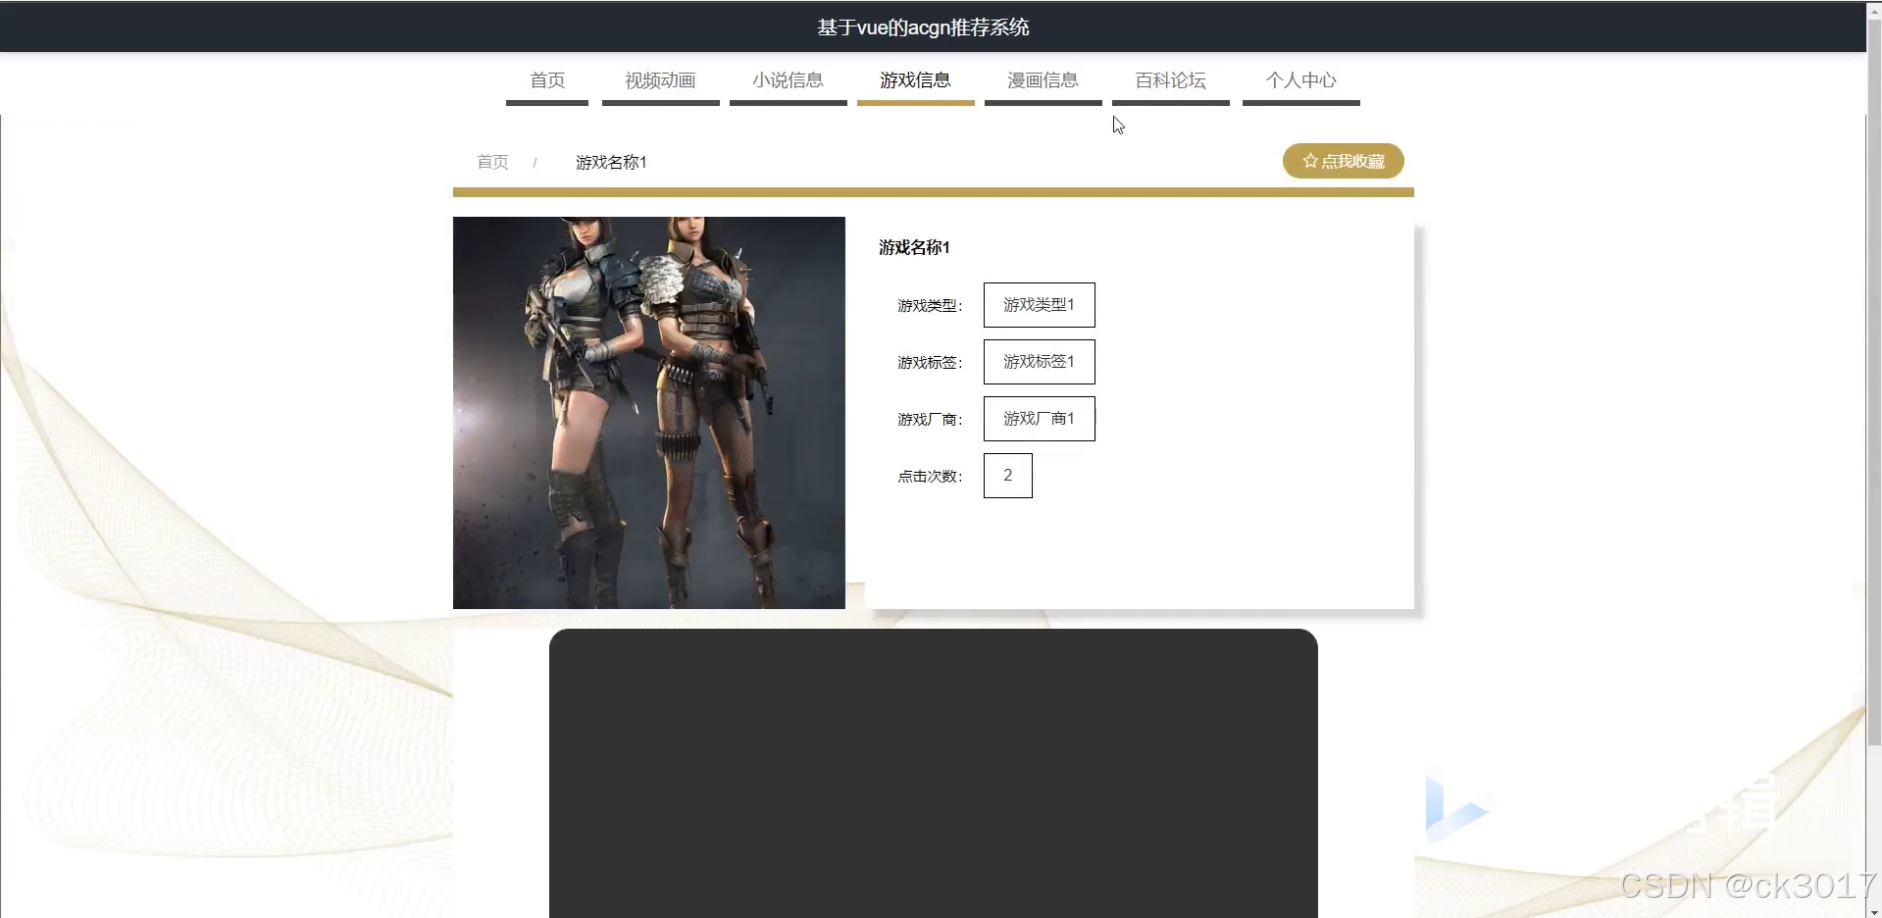Click the 点击次数 label
The height and width of the screenshot is (918, 1882).
pos(929,477)
